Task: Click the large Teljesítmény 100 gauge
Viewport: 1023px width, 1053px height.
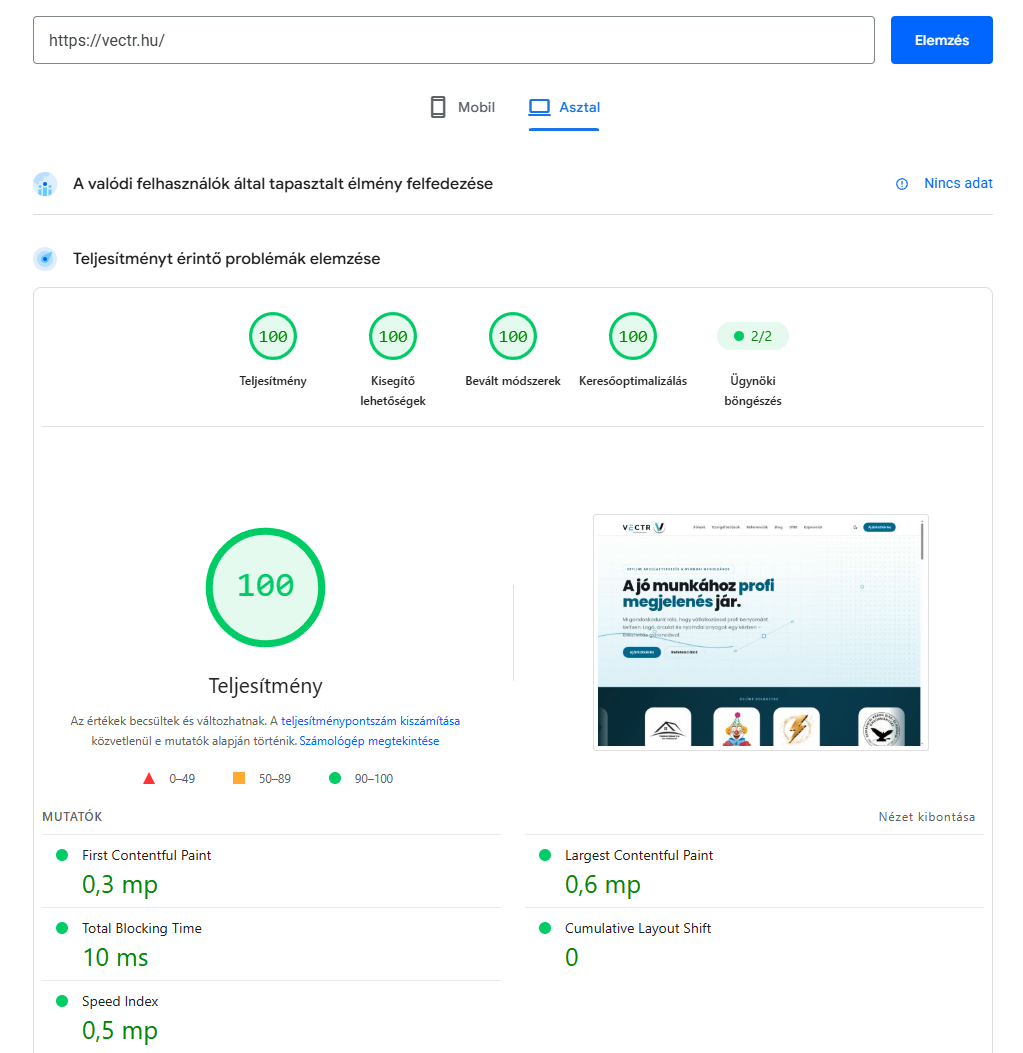Action: pyautogui.click(x=265, y=587)
